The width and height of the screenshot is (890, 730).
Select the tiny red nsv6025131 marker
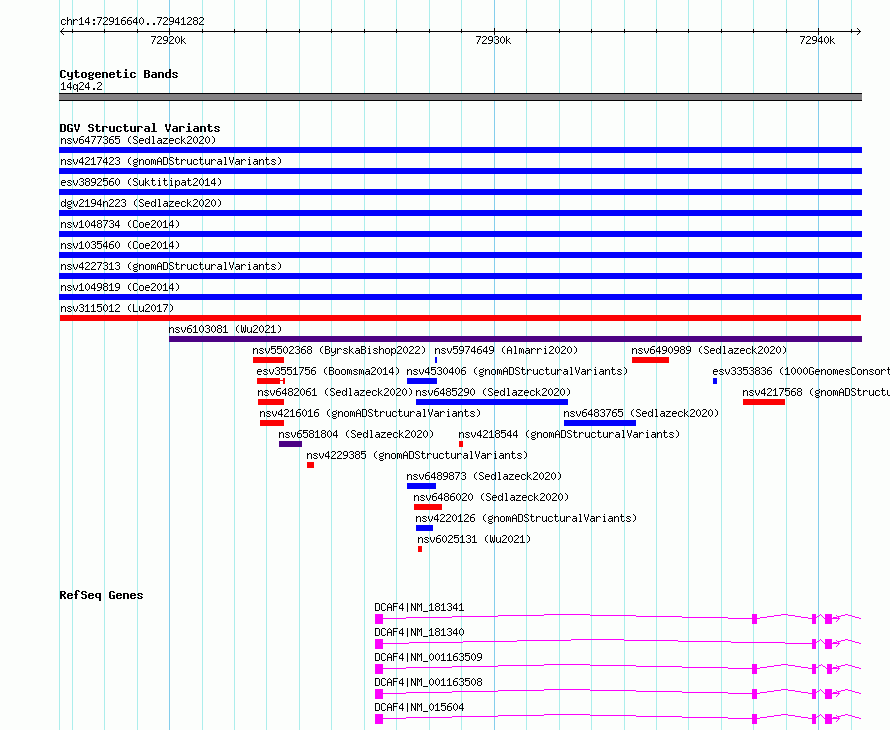pos(420,549)
